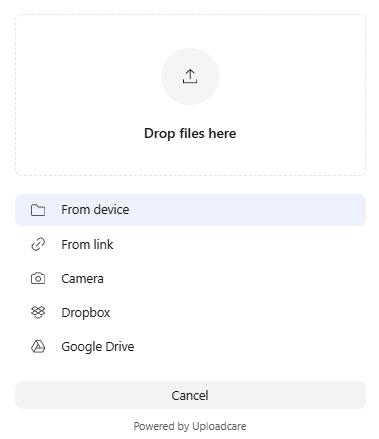Open the Camera source option
The image size is (379, 439).
point(190,278)
